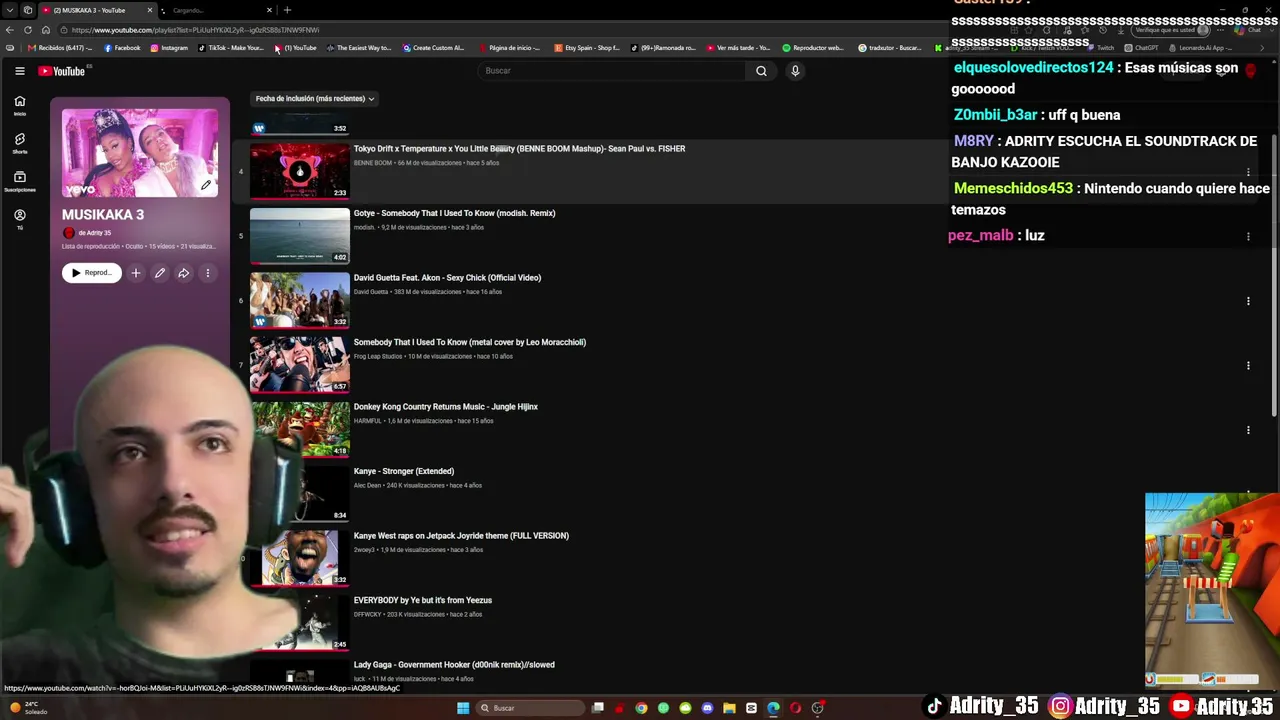Image resolution: width=1280 pixels, height=720 pixels.
Task: Open the sort dropdown 'Fecha de inclusión'
Action: pyautogui.click(x=315, y=99)
